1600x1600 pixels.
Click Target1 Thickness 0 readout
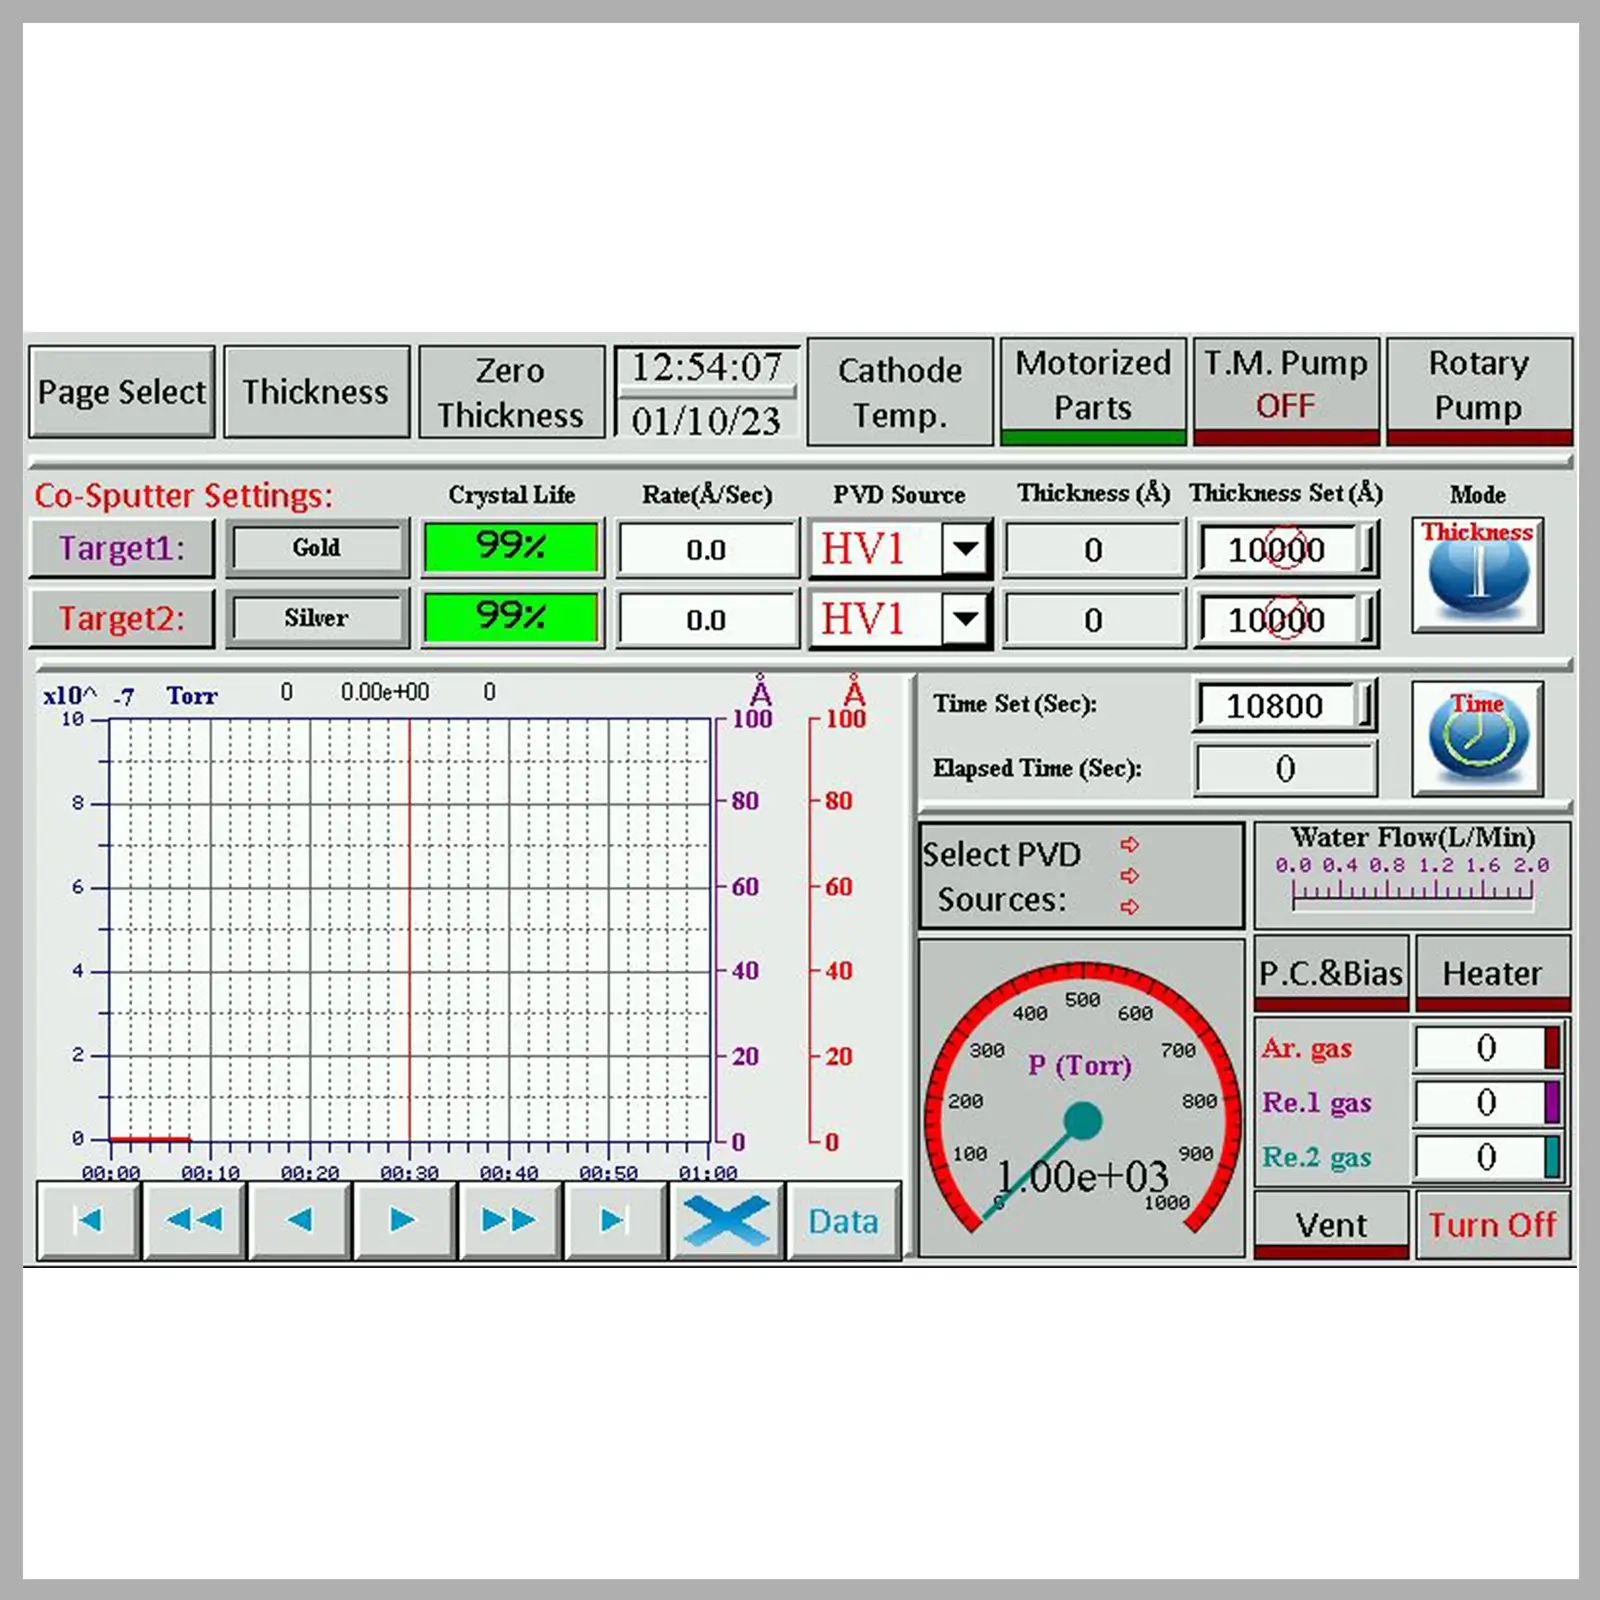click(1093, 549)
